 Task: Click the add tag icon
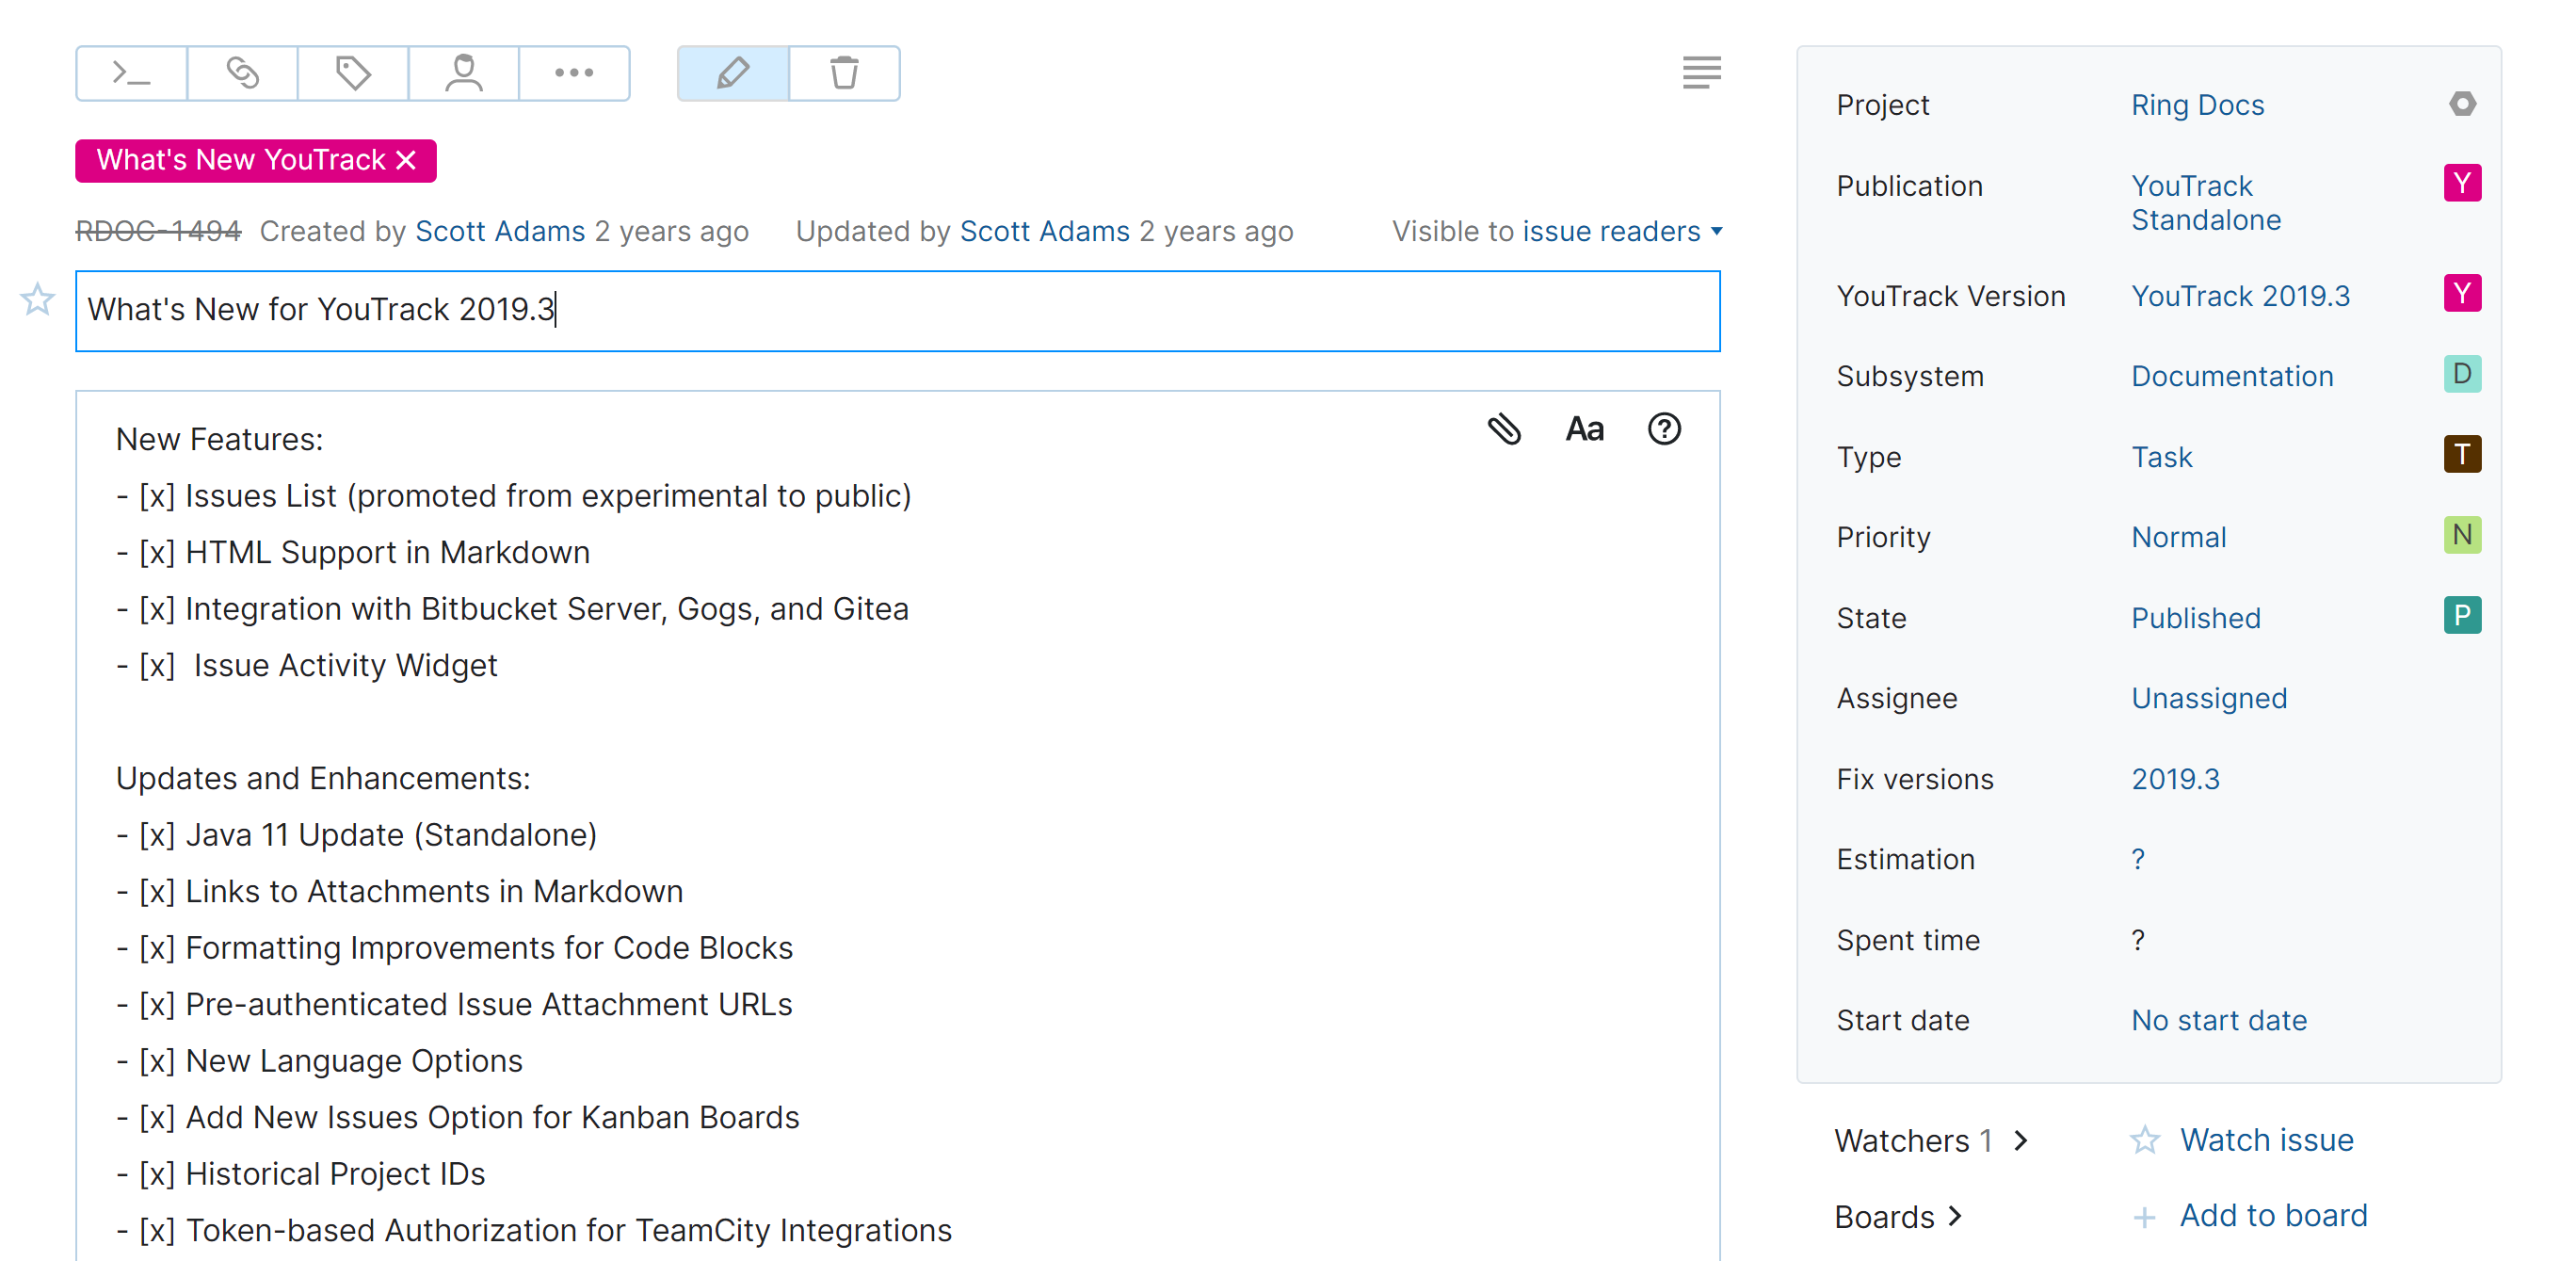(353, 73)
